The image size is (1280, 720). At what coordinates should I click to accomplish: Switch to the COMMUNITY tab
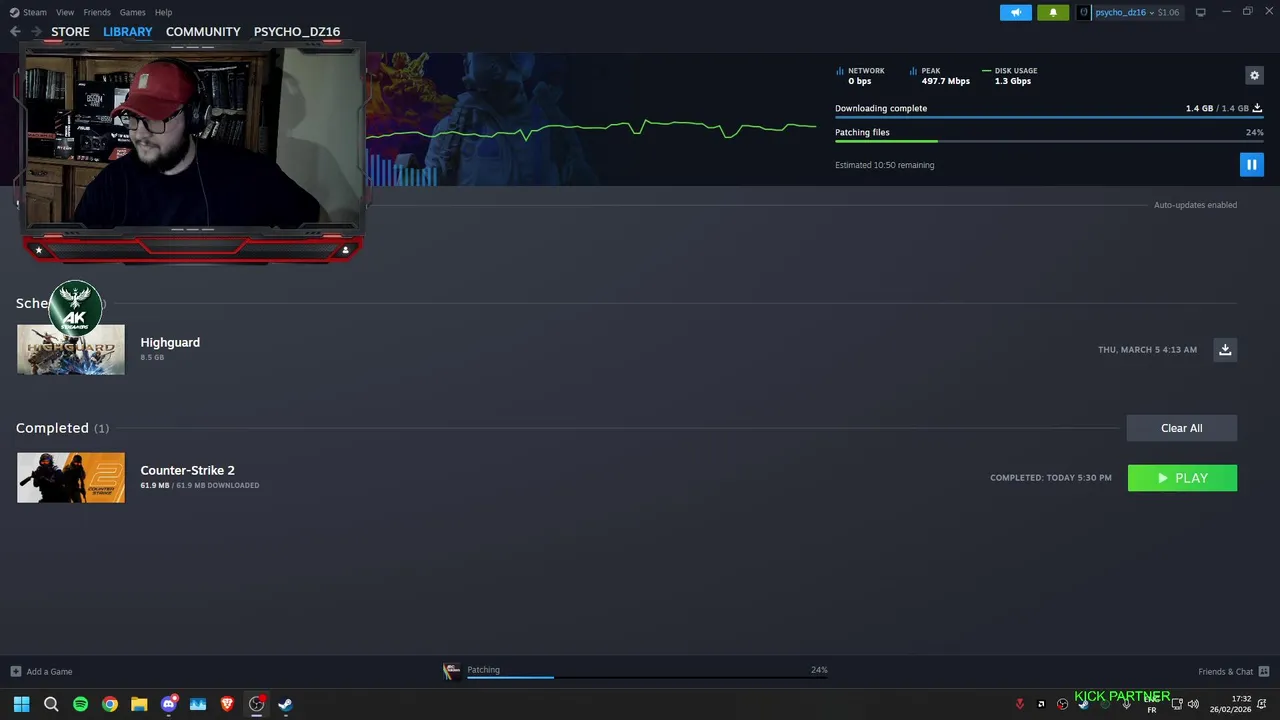click(203, 31)
